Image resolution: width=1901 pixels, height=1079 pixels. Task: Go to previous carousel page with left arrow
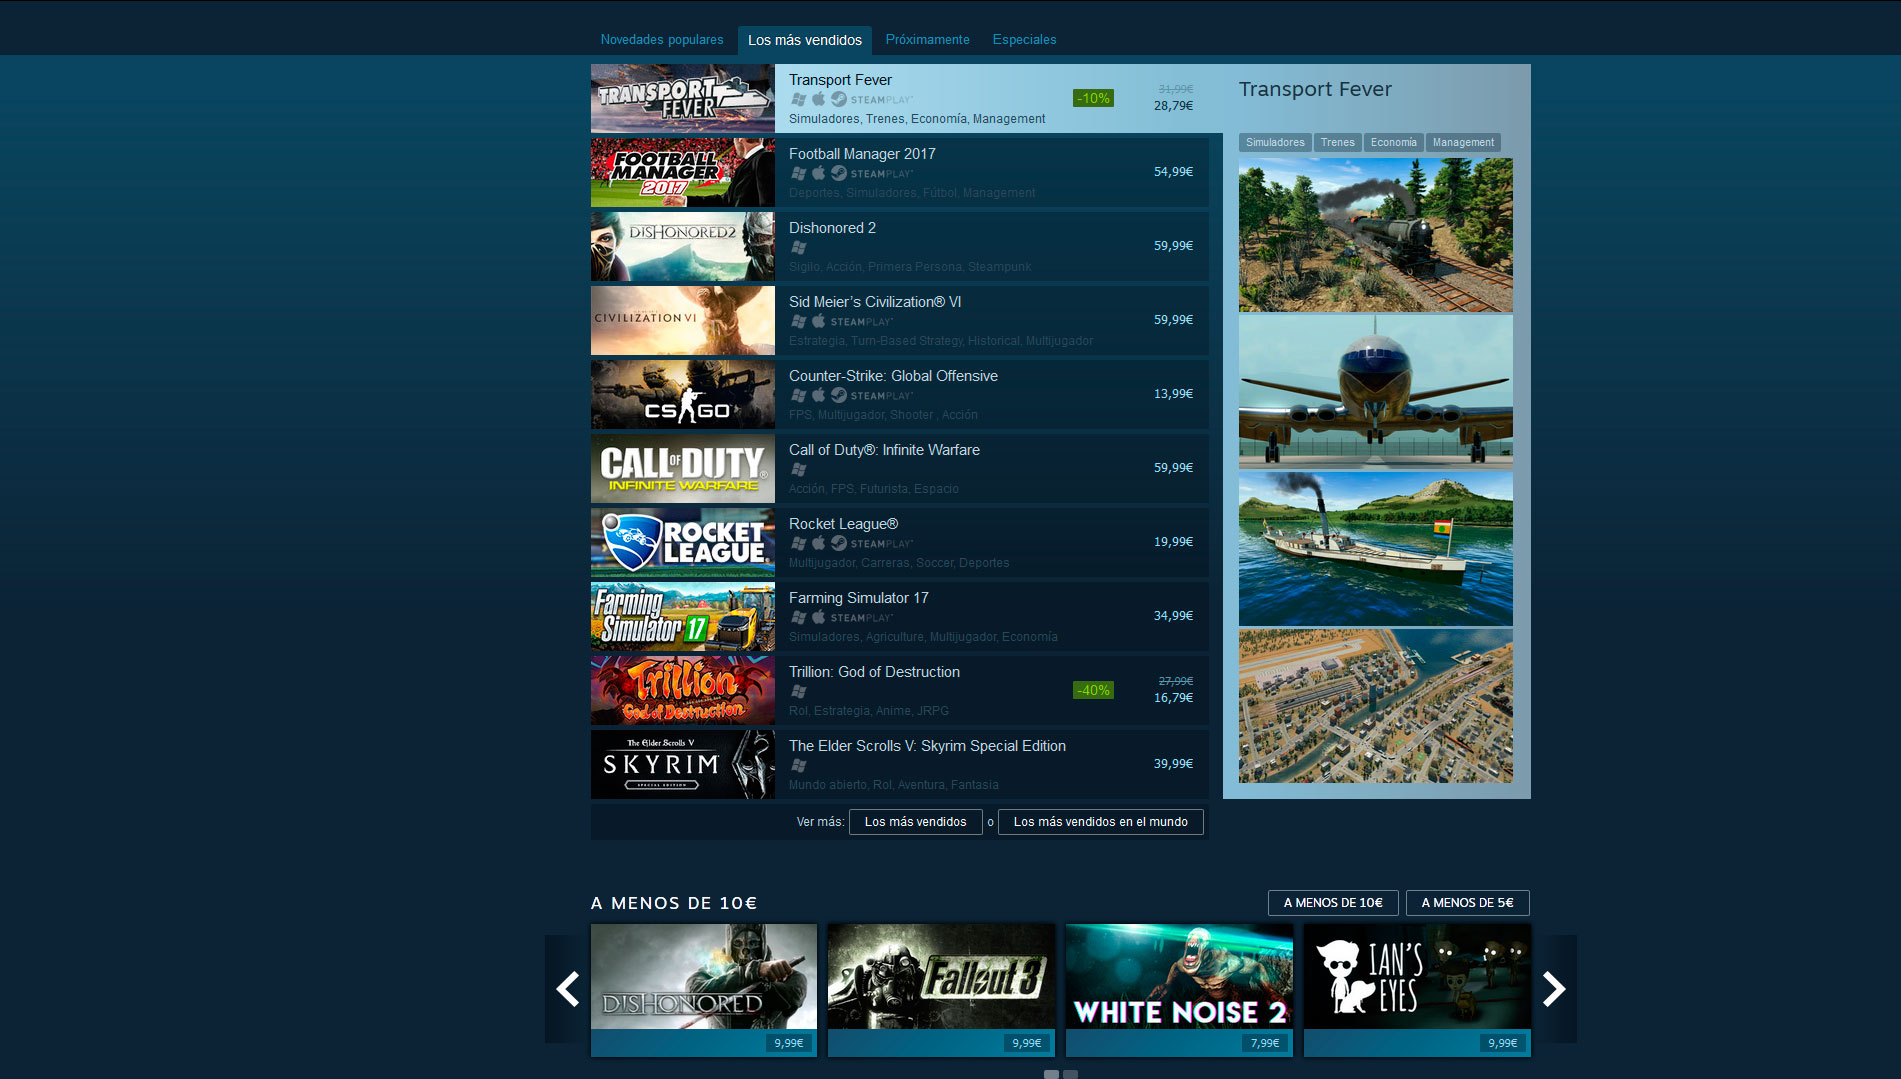[567, 989]
